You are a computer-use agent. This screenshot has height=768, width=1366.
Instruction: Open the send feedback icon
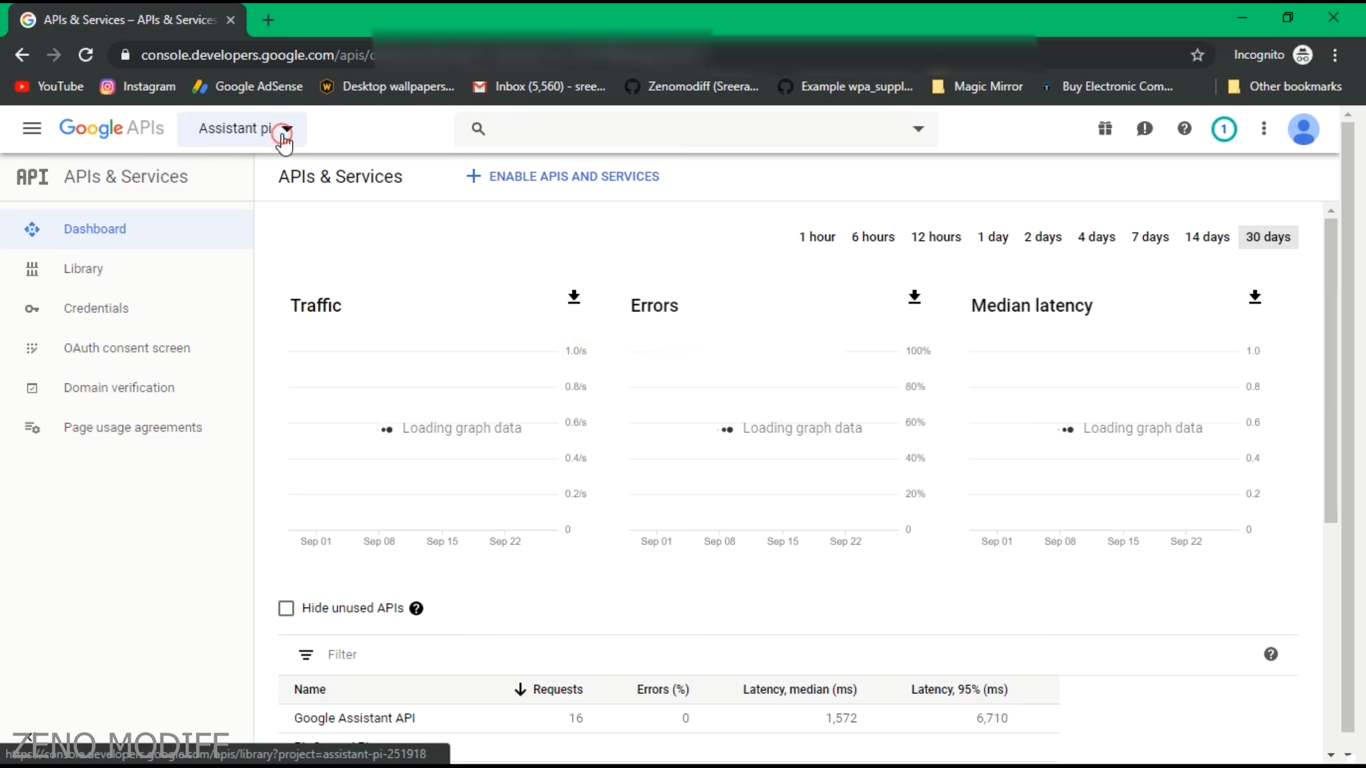[x=1145, y=128]
